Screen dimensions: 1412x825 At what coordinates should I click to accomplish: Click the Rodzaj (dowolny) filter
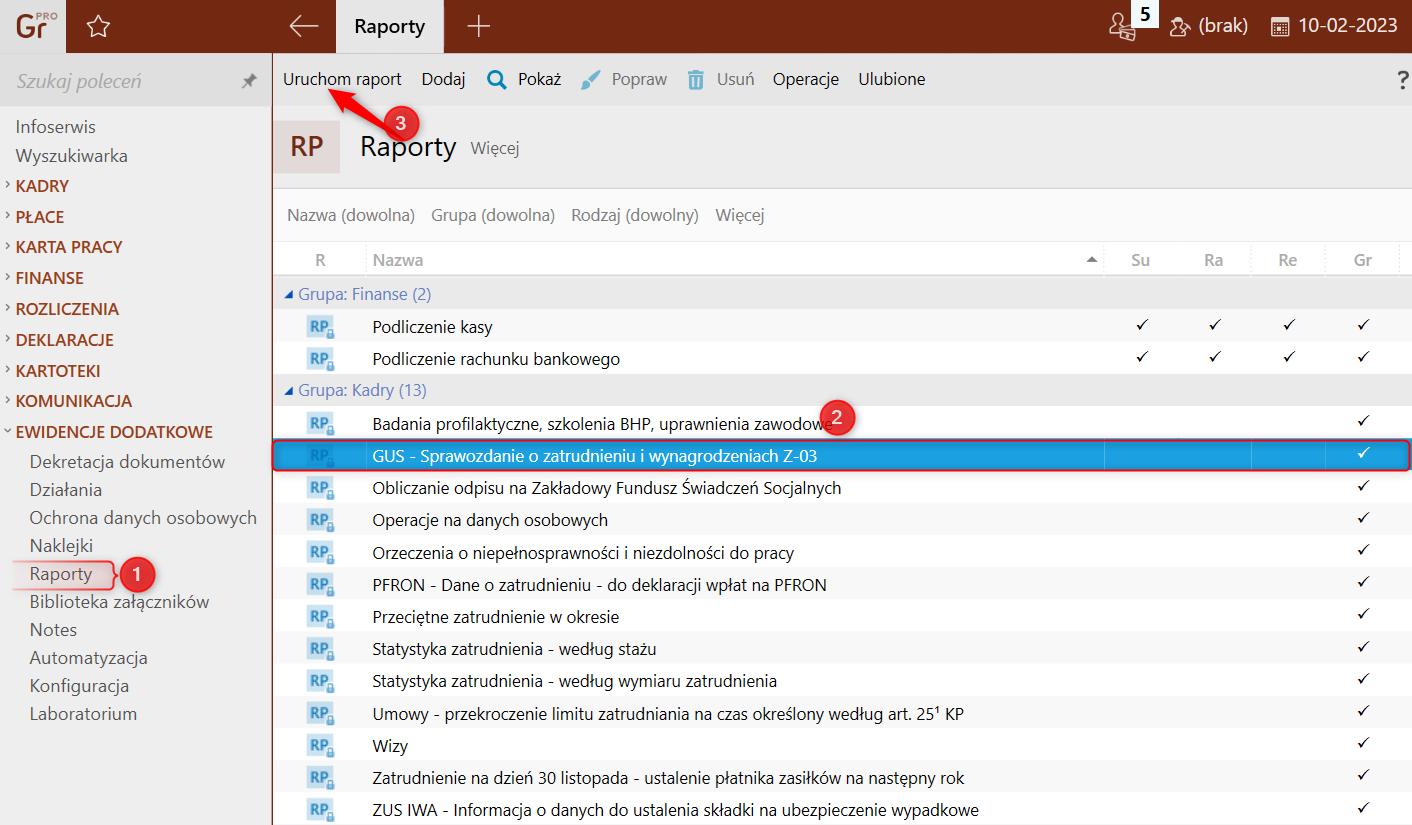coord(635,215)
